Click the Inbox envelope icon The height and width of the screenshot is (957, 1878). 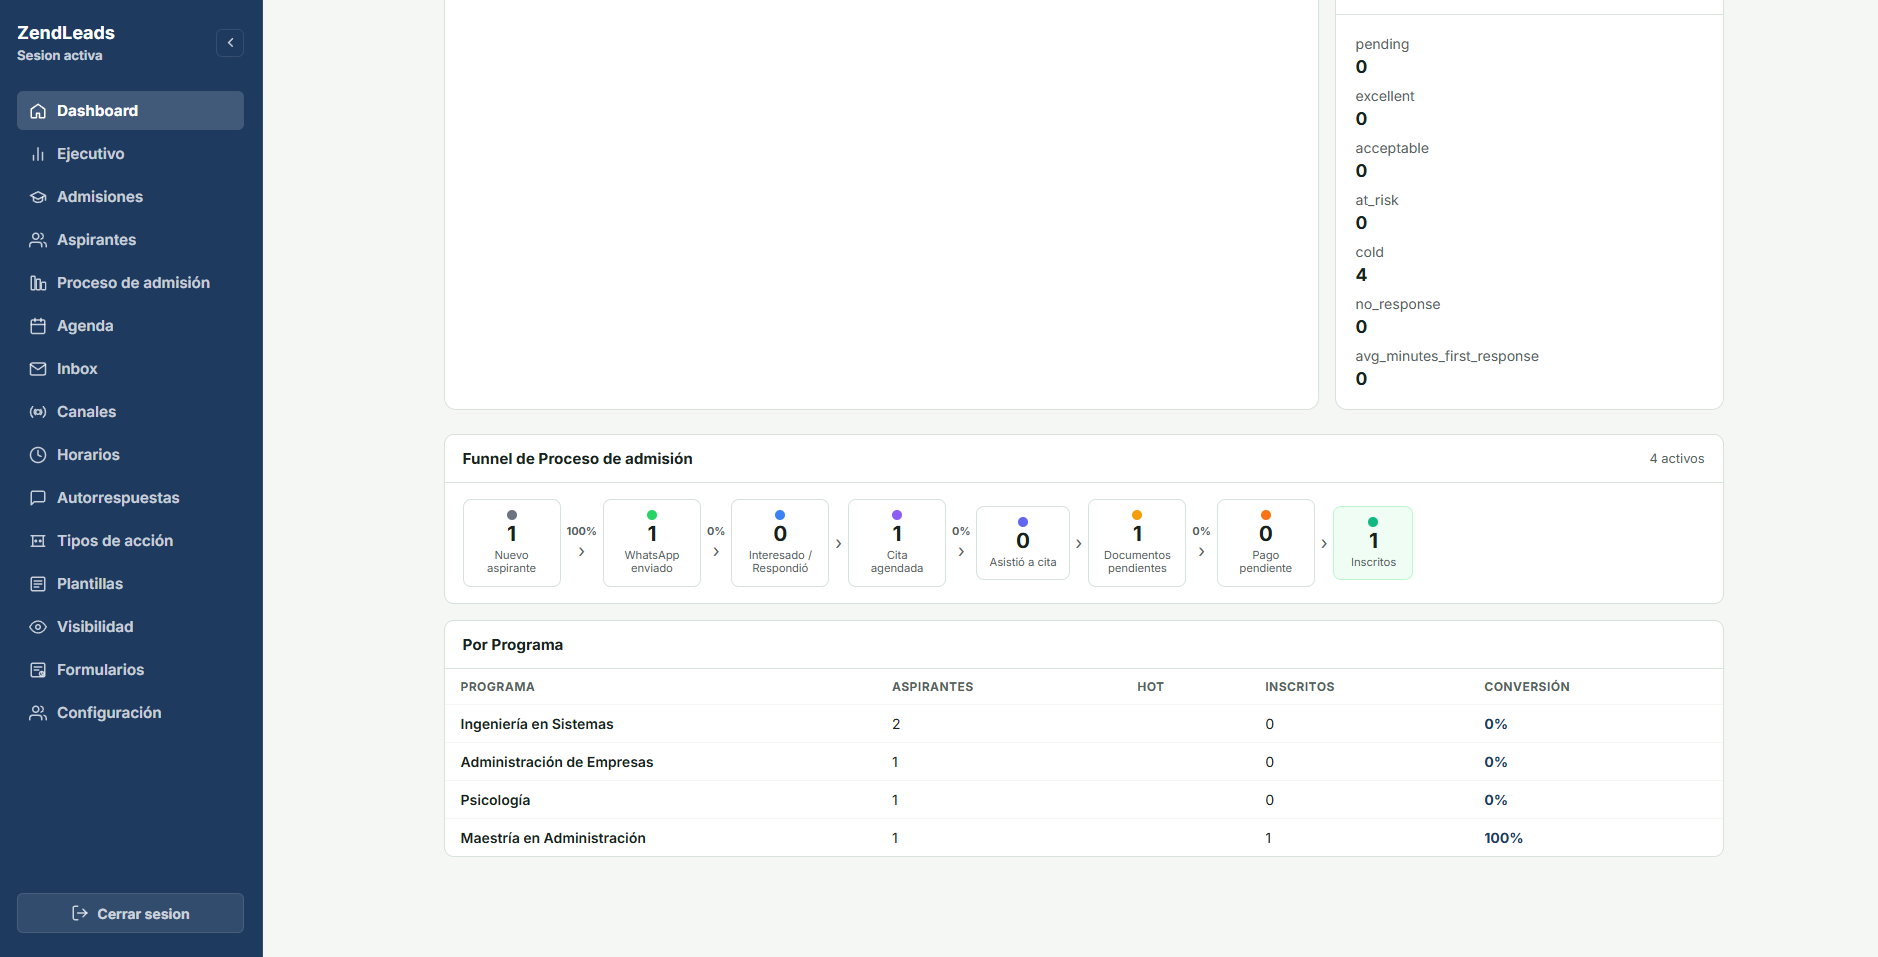point(38,369)
